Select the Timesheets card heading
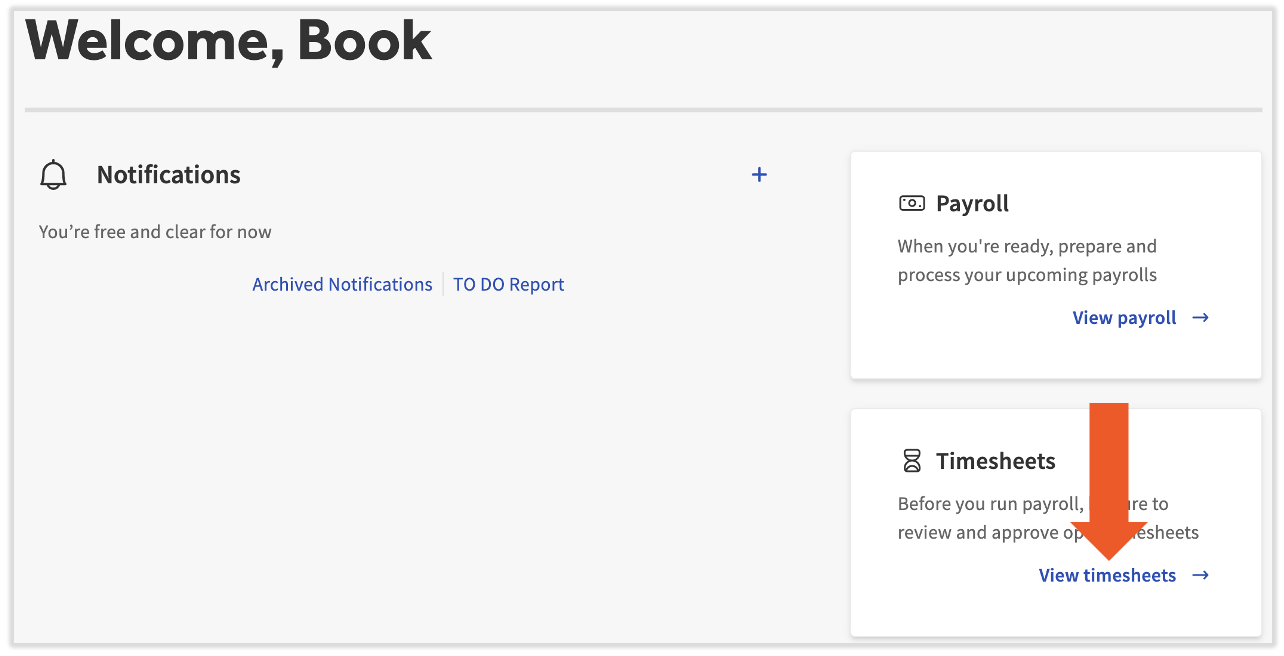Screen dimensions: 1284x656 [x=995, y=460]
